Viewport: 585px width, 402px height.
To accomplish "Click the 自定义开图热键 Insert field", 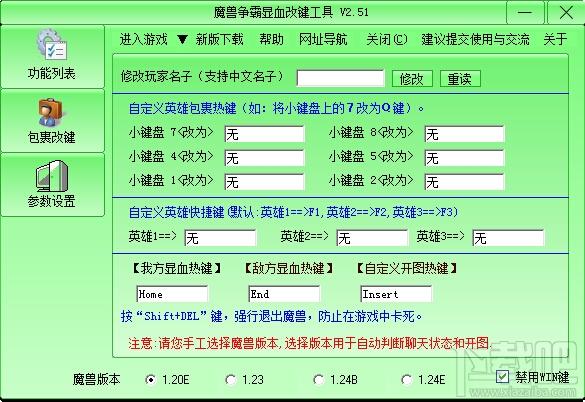I will click(x=396, y=294).
